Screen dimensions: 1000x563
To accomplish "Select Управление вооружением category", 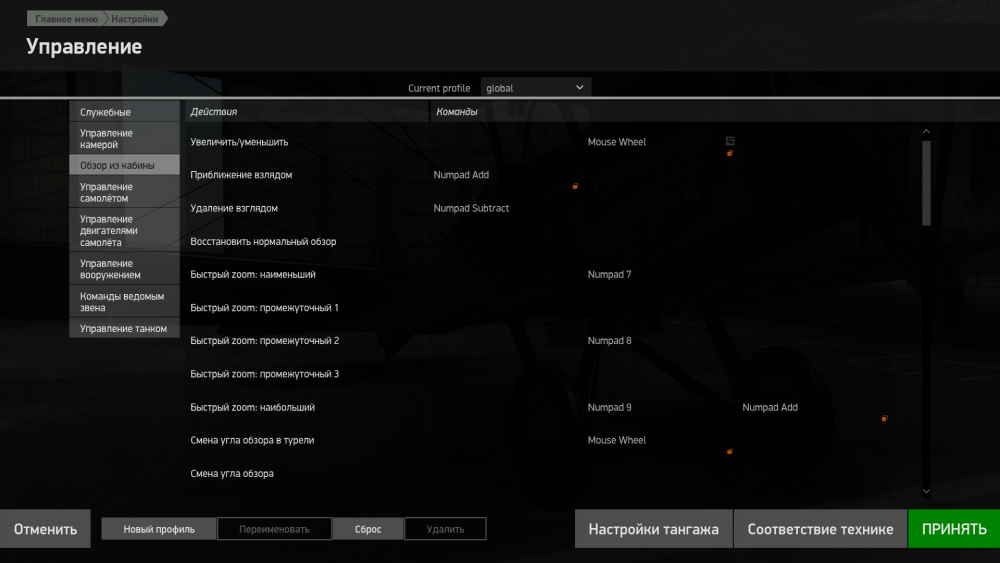I will [124, 268].
